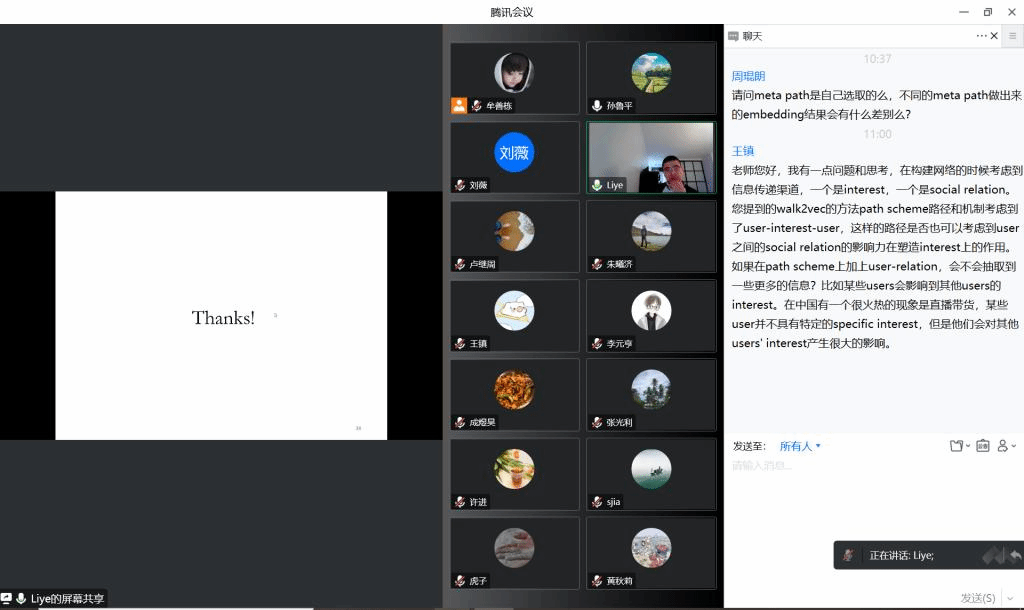Click the reply arrow icon in speaking notification
Screen dimensions: 1024x610
pyautogui.click(x=1016, y=555)
